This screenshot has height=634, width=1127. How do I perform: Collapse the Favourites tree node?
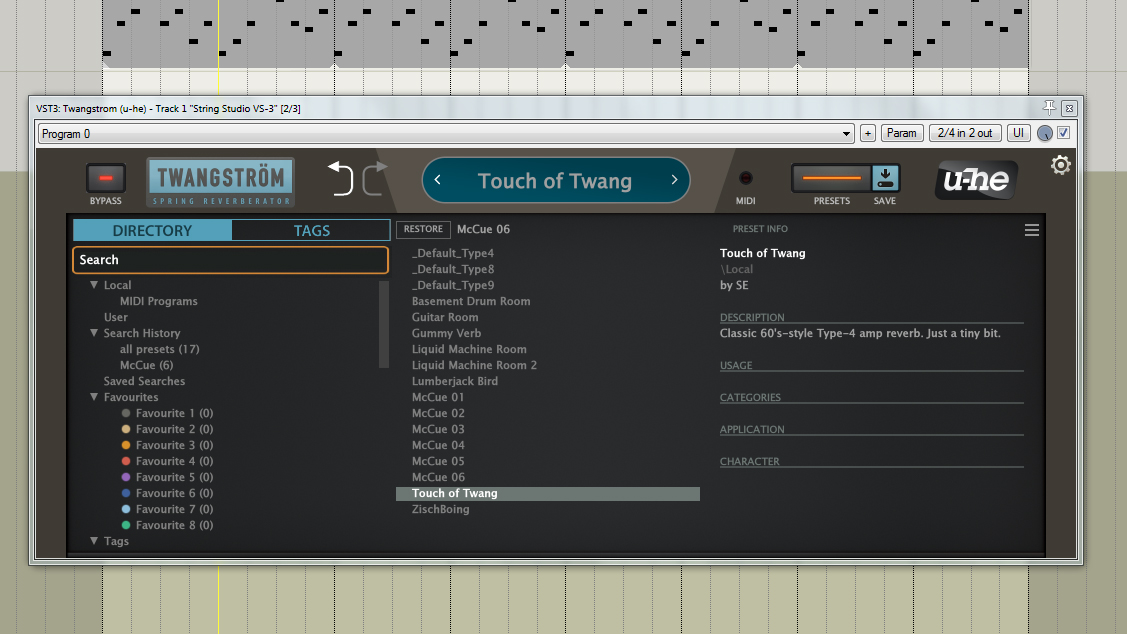(x=94, y=397)
